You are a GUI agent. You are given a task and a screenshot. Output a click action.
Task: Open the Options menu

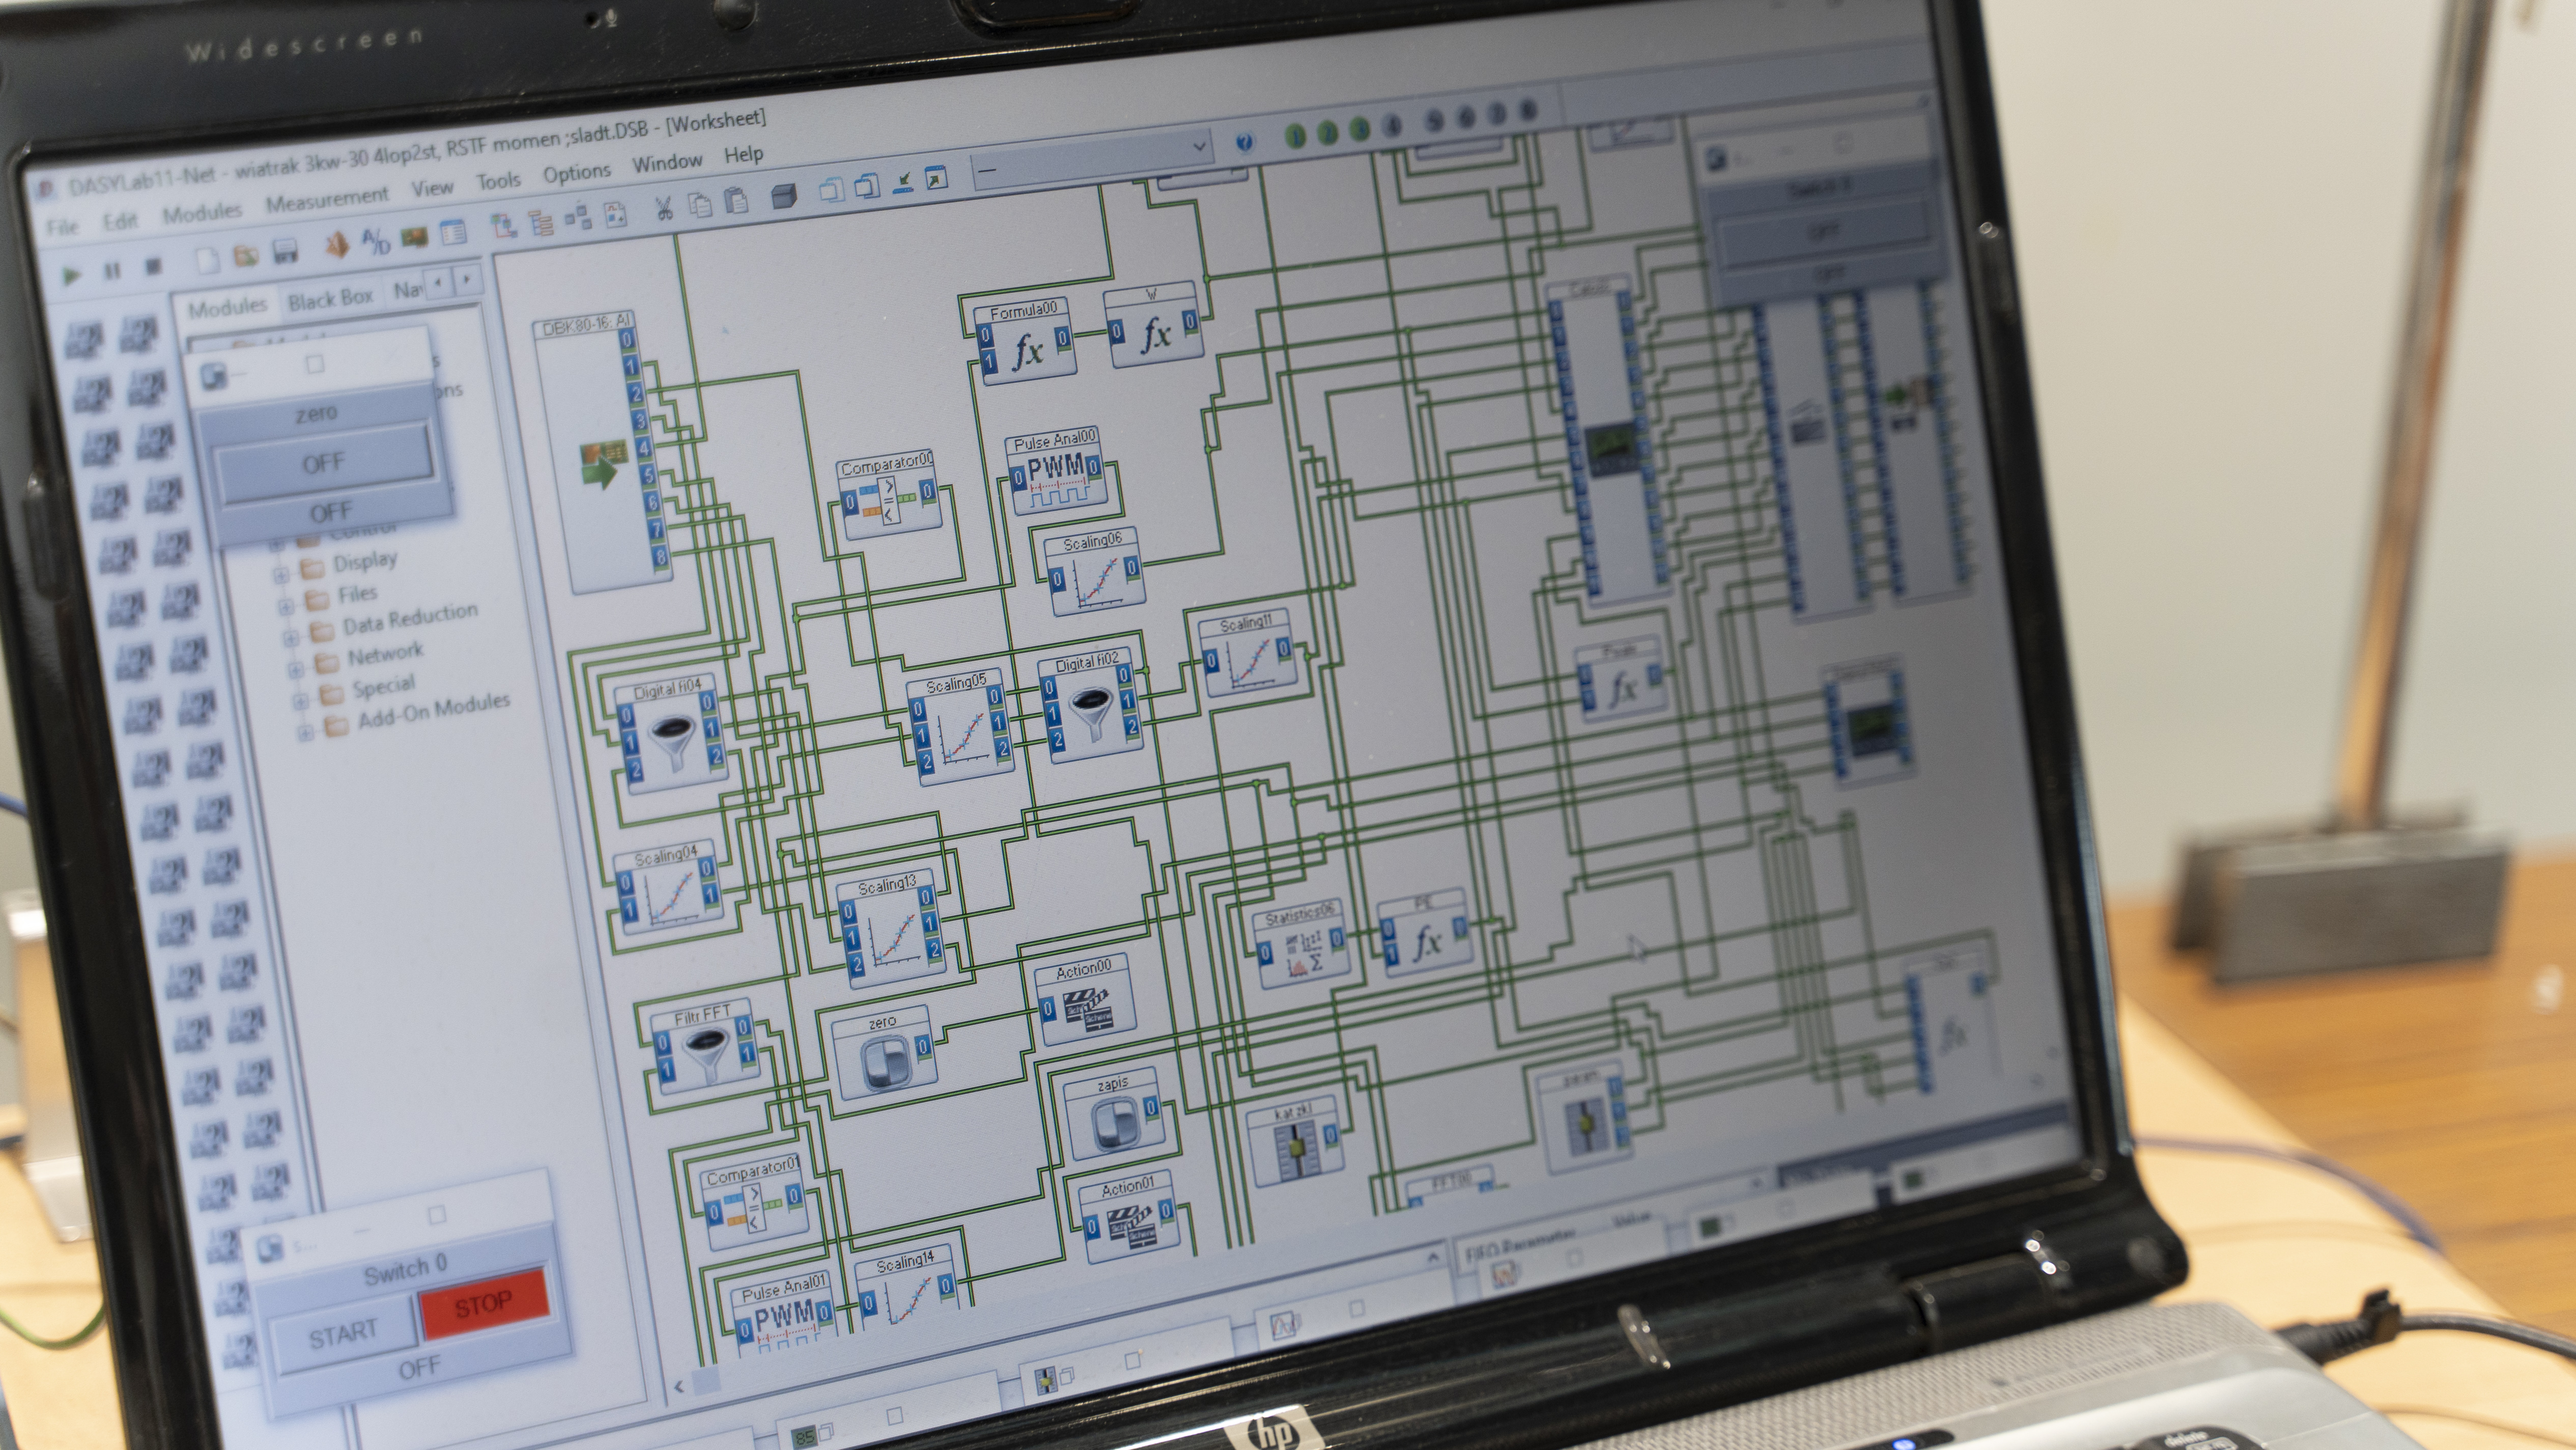577,172
